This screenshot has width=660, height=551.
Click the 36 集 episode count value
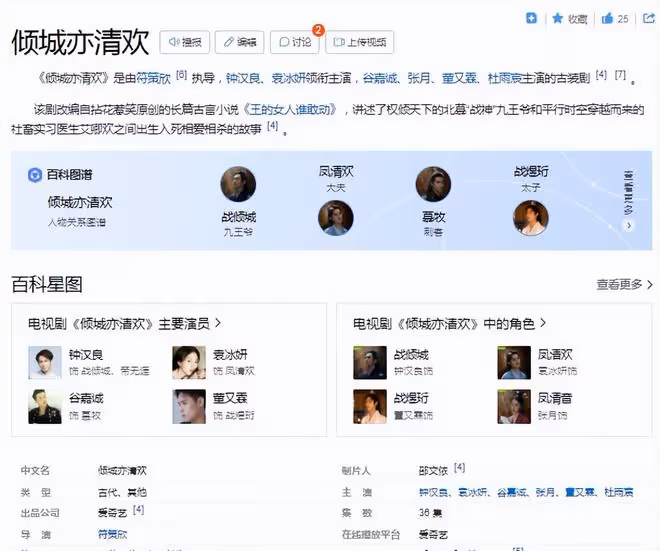coord(430,513)
